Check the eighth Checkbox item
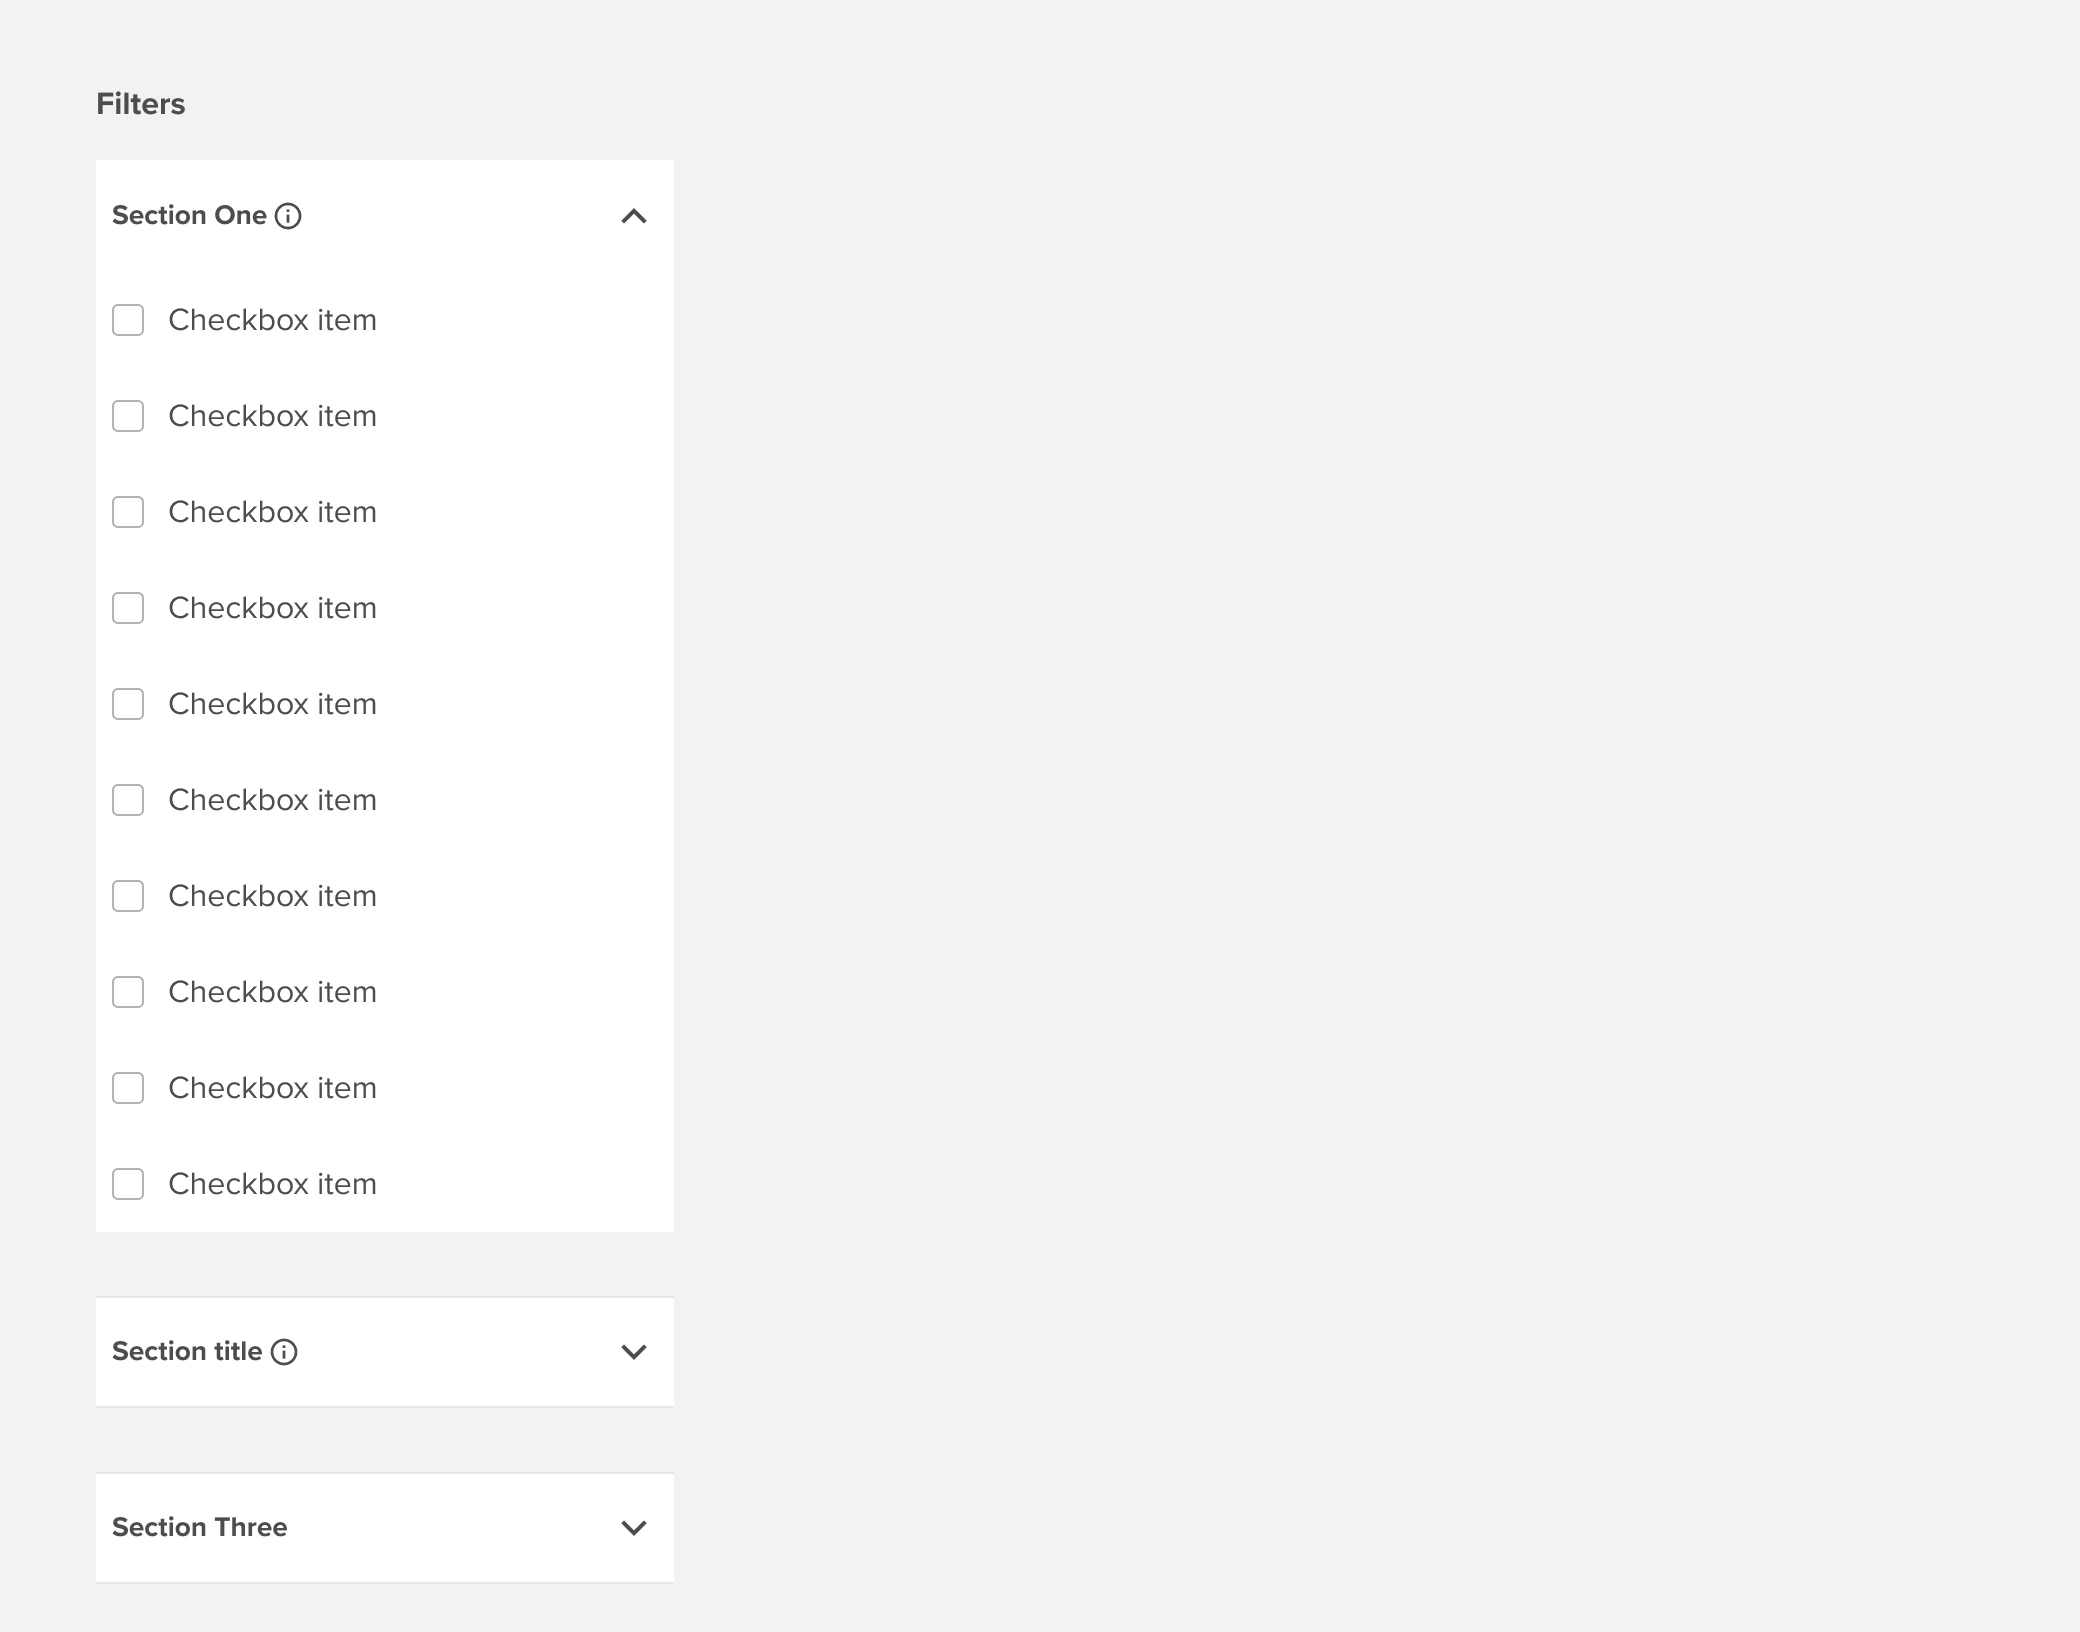This screenshot has height=1632, width=2080. (x=128, y=992)
